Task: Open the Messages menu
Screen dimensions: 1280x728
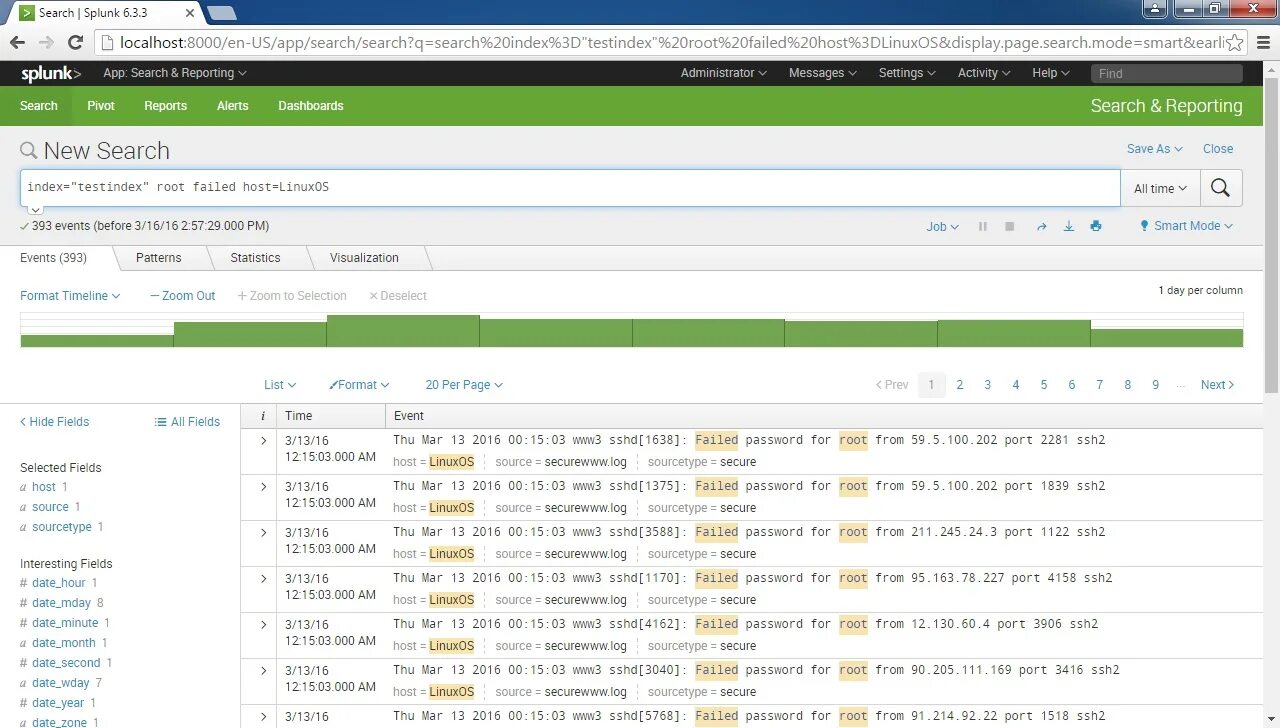Action: pyautogui.click(x=823, y=73)
